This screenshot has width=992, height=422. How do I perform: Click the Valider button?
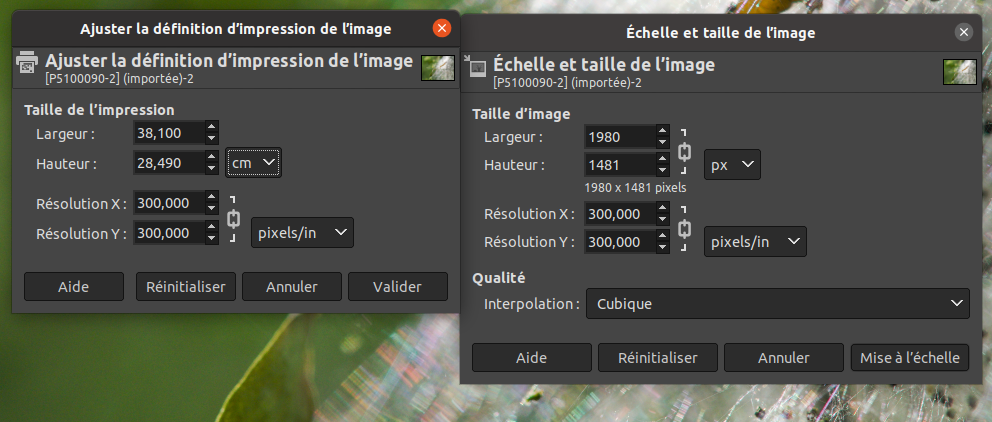click(397, 287)
